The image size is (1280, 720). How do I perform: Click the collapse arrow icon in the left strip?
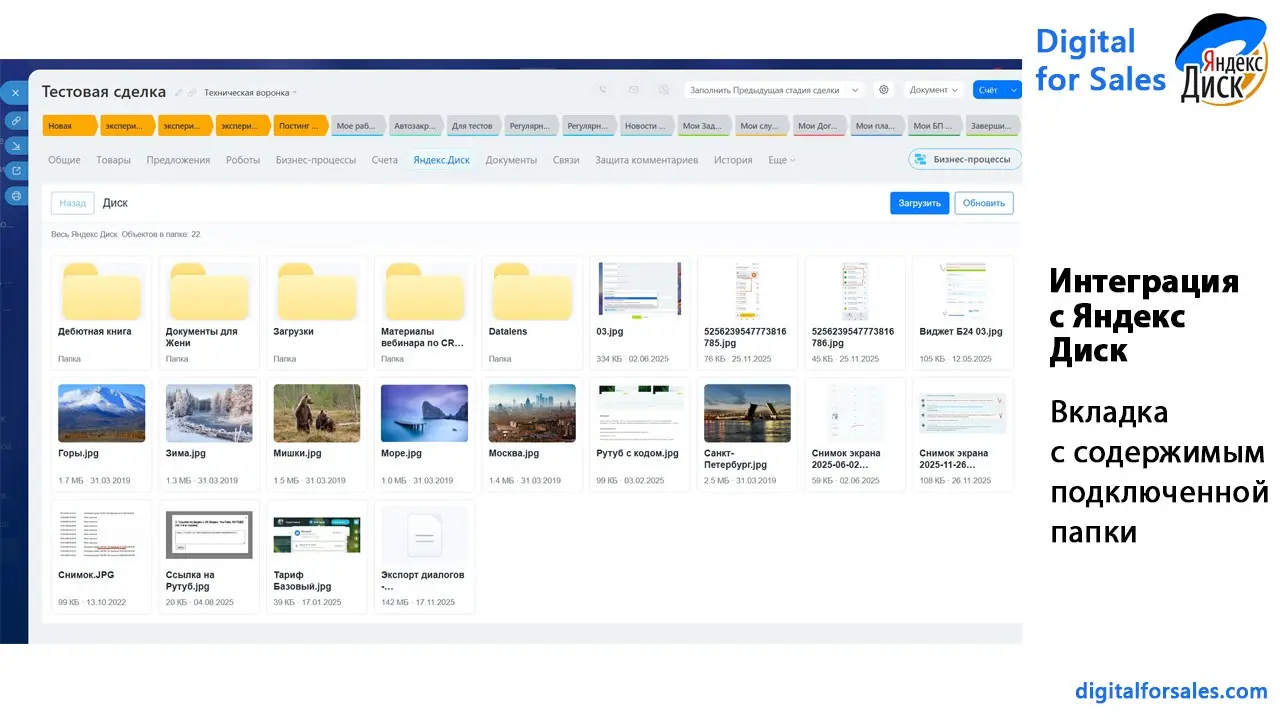(x=15, y=146)
